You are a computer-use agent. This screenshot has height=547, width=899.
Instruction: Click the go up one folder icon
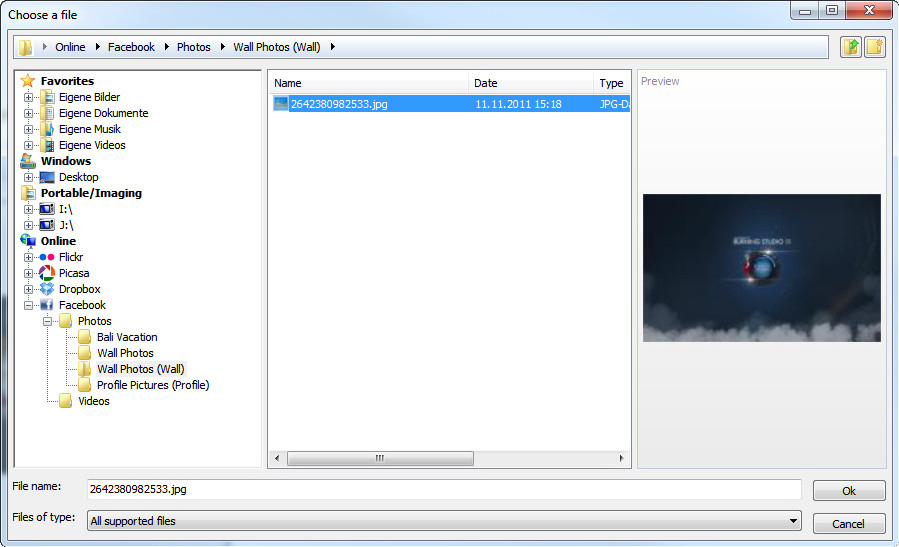[851, 47]
